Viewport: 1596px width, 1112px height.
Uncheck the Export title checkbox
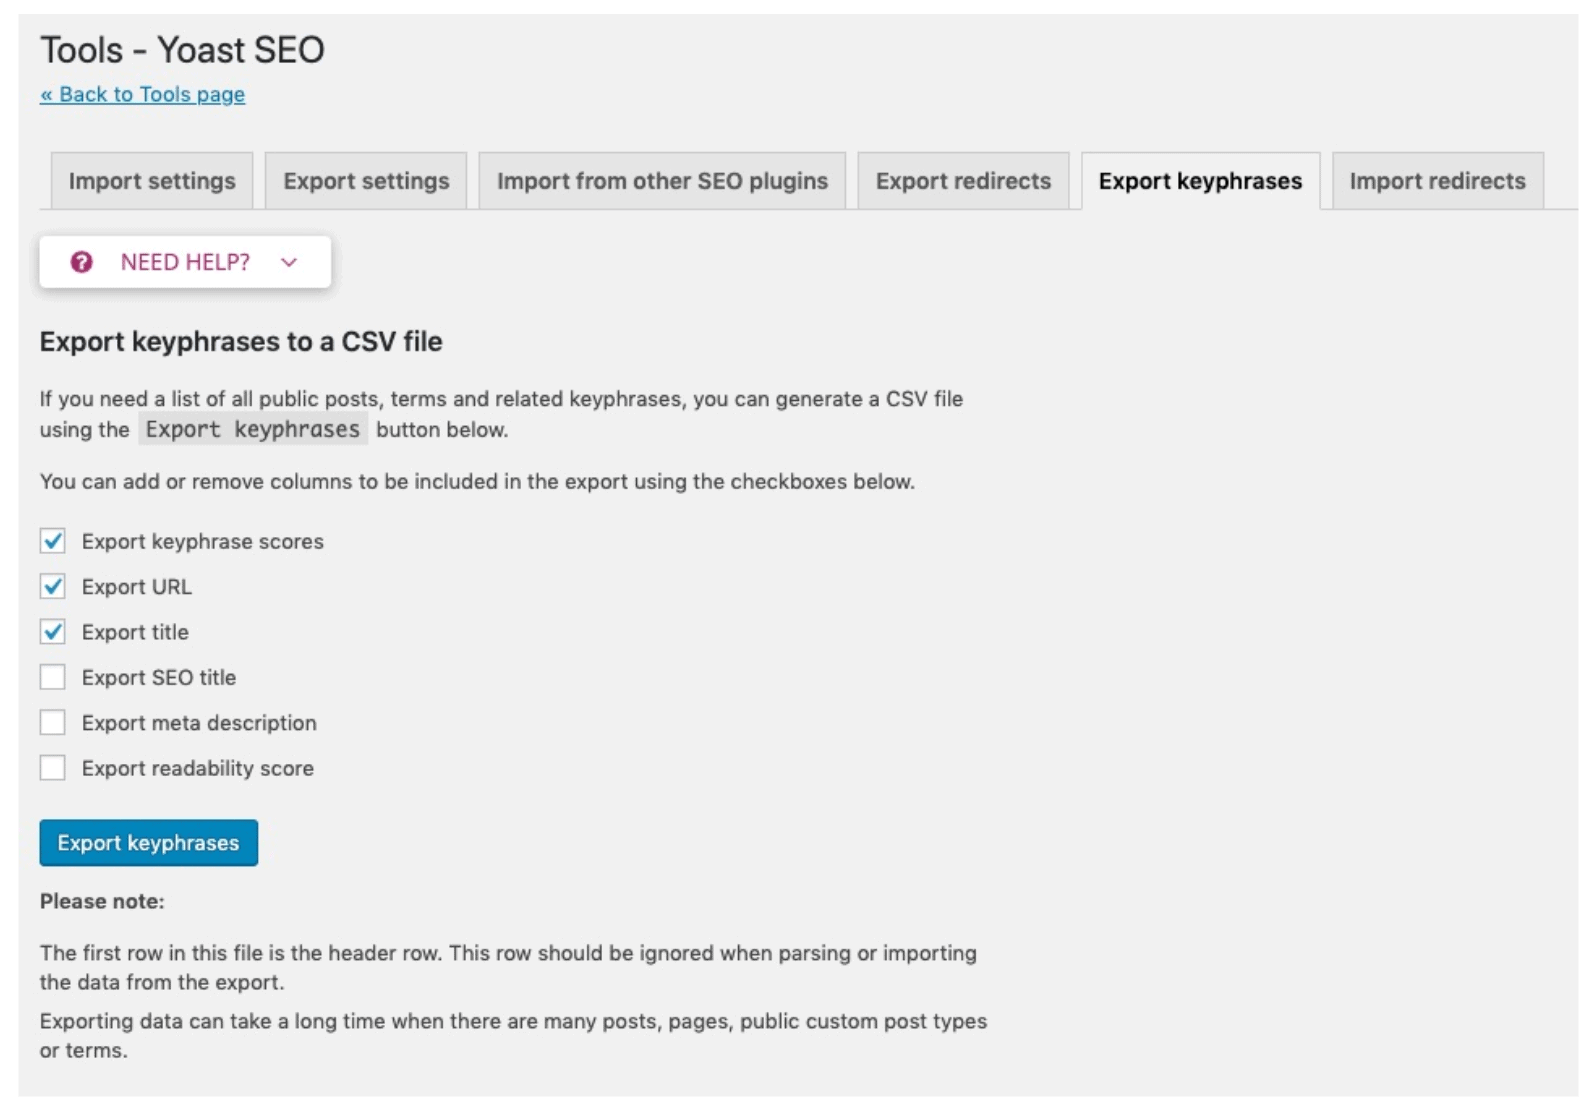pyautogui.click(x=53, y=632)
